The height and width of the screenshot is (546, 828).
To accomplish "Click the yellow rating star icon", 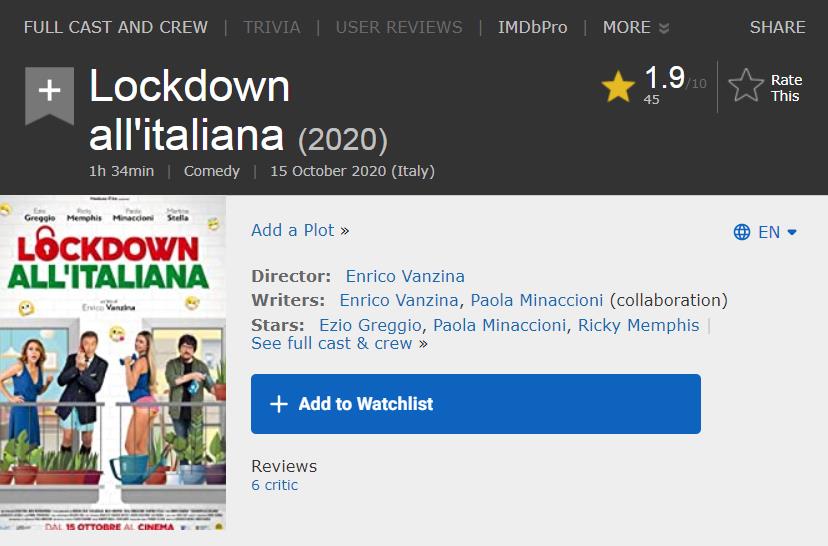I will point(618,87).
